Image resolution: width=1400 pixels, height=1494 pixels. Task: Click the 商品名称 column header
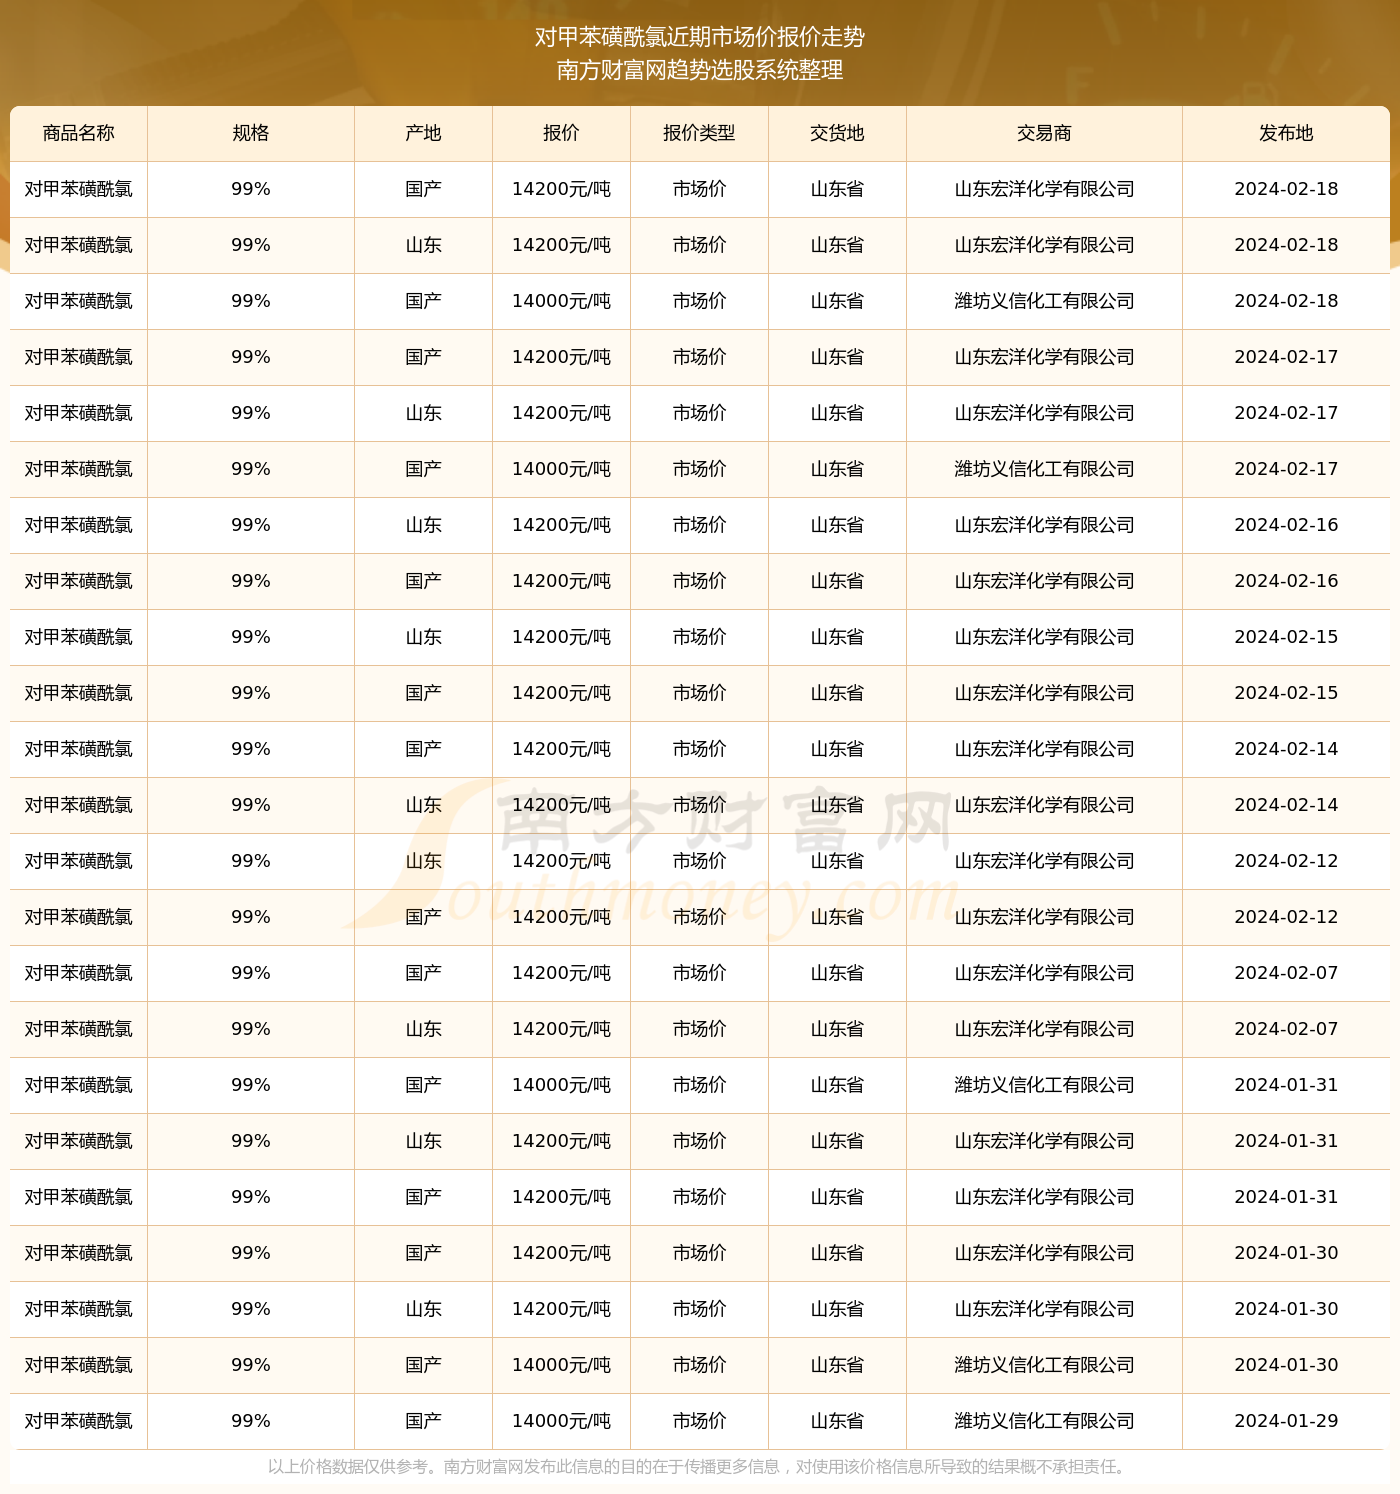tap(79, 133)
